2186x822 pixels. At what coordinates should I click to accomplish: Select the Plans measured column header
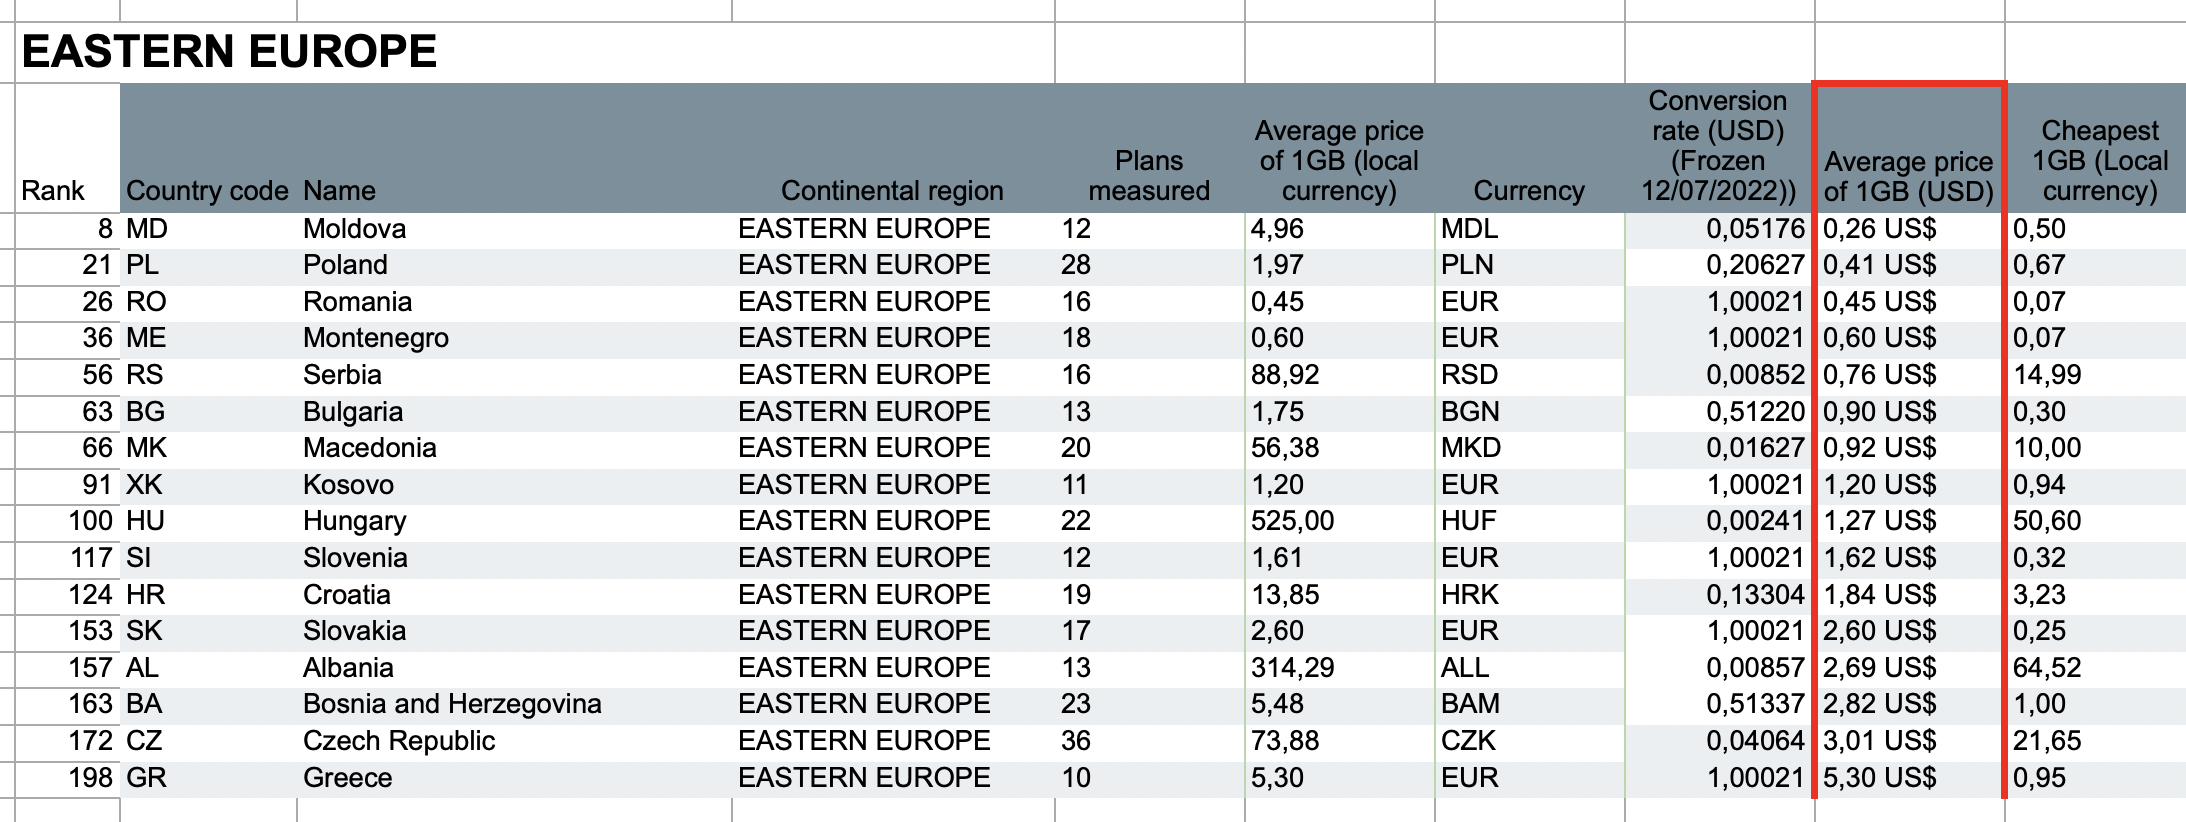coord(1149,148)
